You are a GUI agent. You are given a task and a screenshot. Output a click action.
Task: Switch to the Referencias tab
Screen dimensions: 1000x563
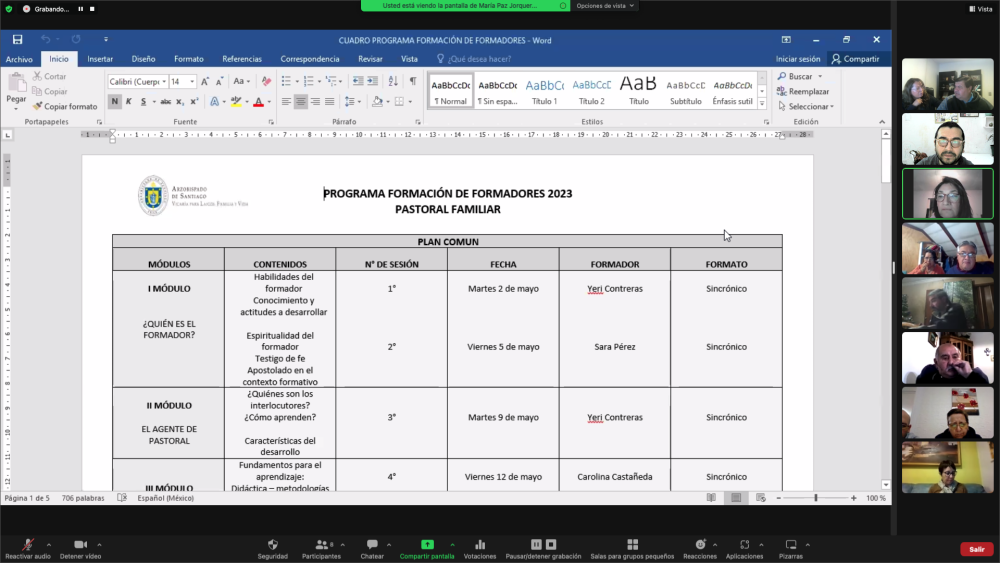click(242, 59)
